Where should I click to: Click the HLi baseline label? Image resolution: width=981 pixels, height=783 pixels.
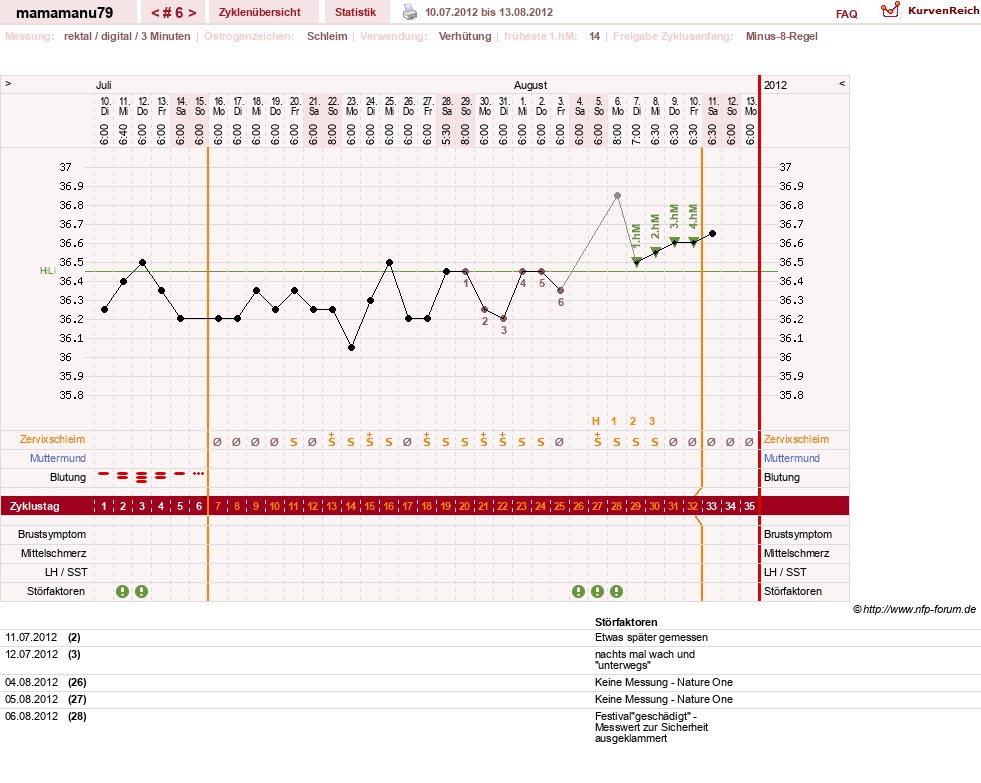pyautogui.click(x=48, y=271)
